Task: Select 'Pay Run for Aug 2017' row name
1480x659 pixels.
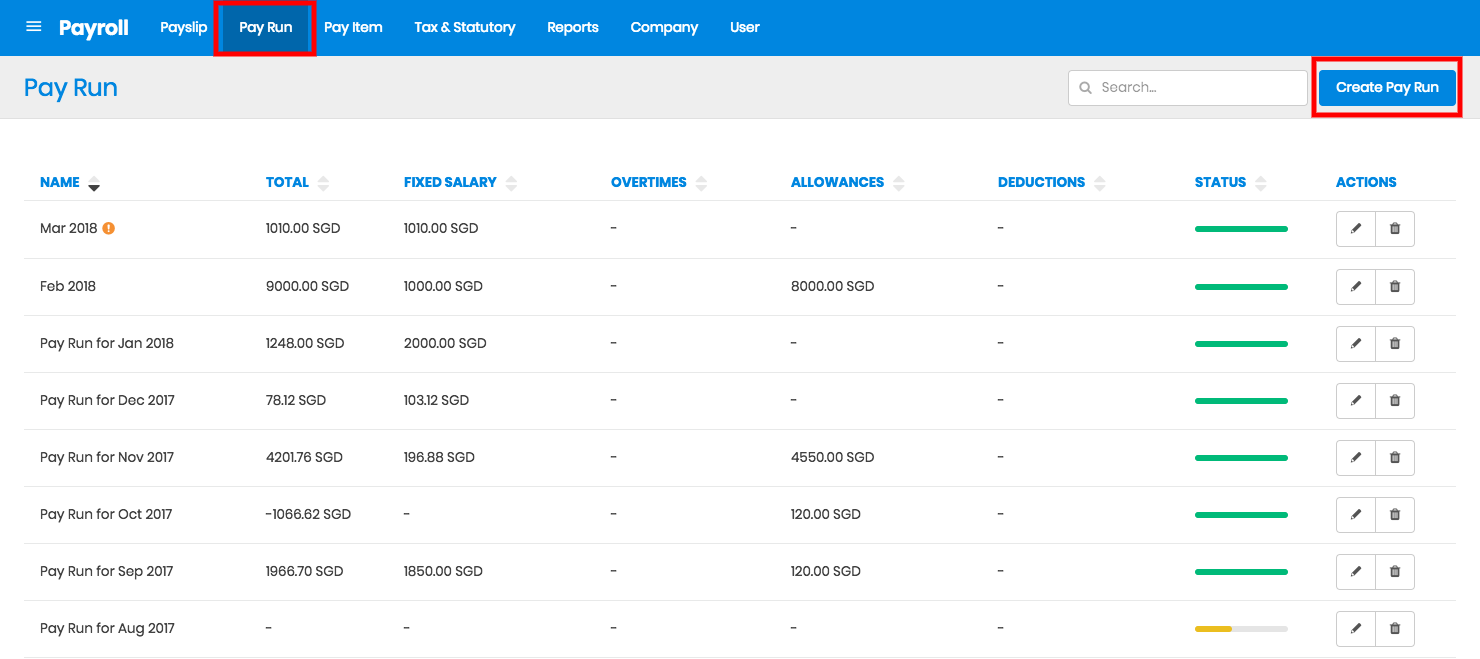Action: click(107, 628)
